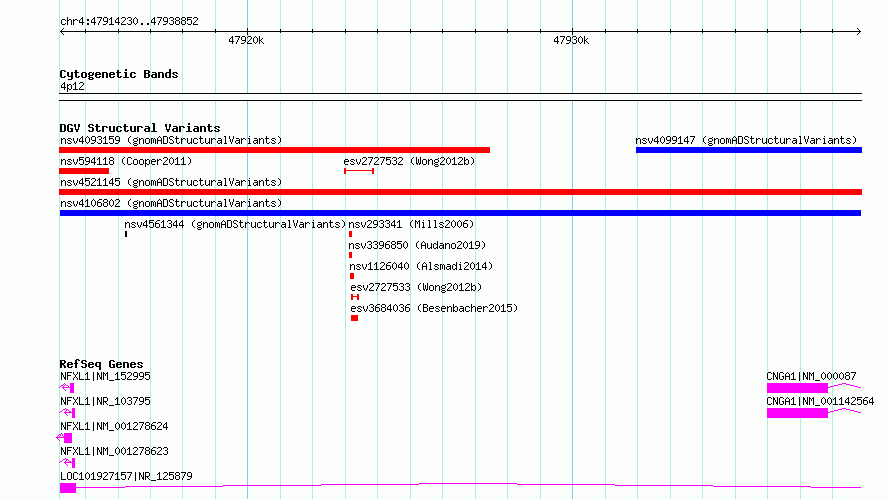Click the nsv1126040 (Alsmadi2014) label
This screenshot has height=499, width=890.
[x=421, y=266]
